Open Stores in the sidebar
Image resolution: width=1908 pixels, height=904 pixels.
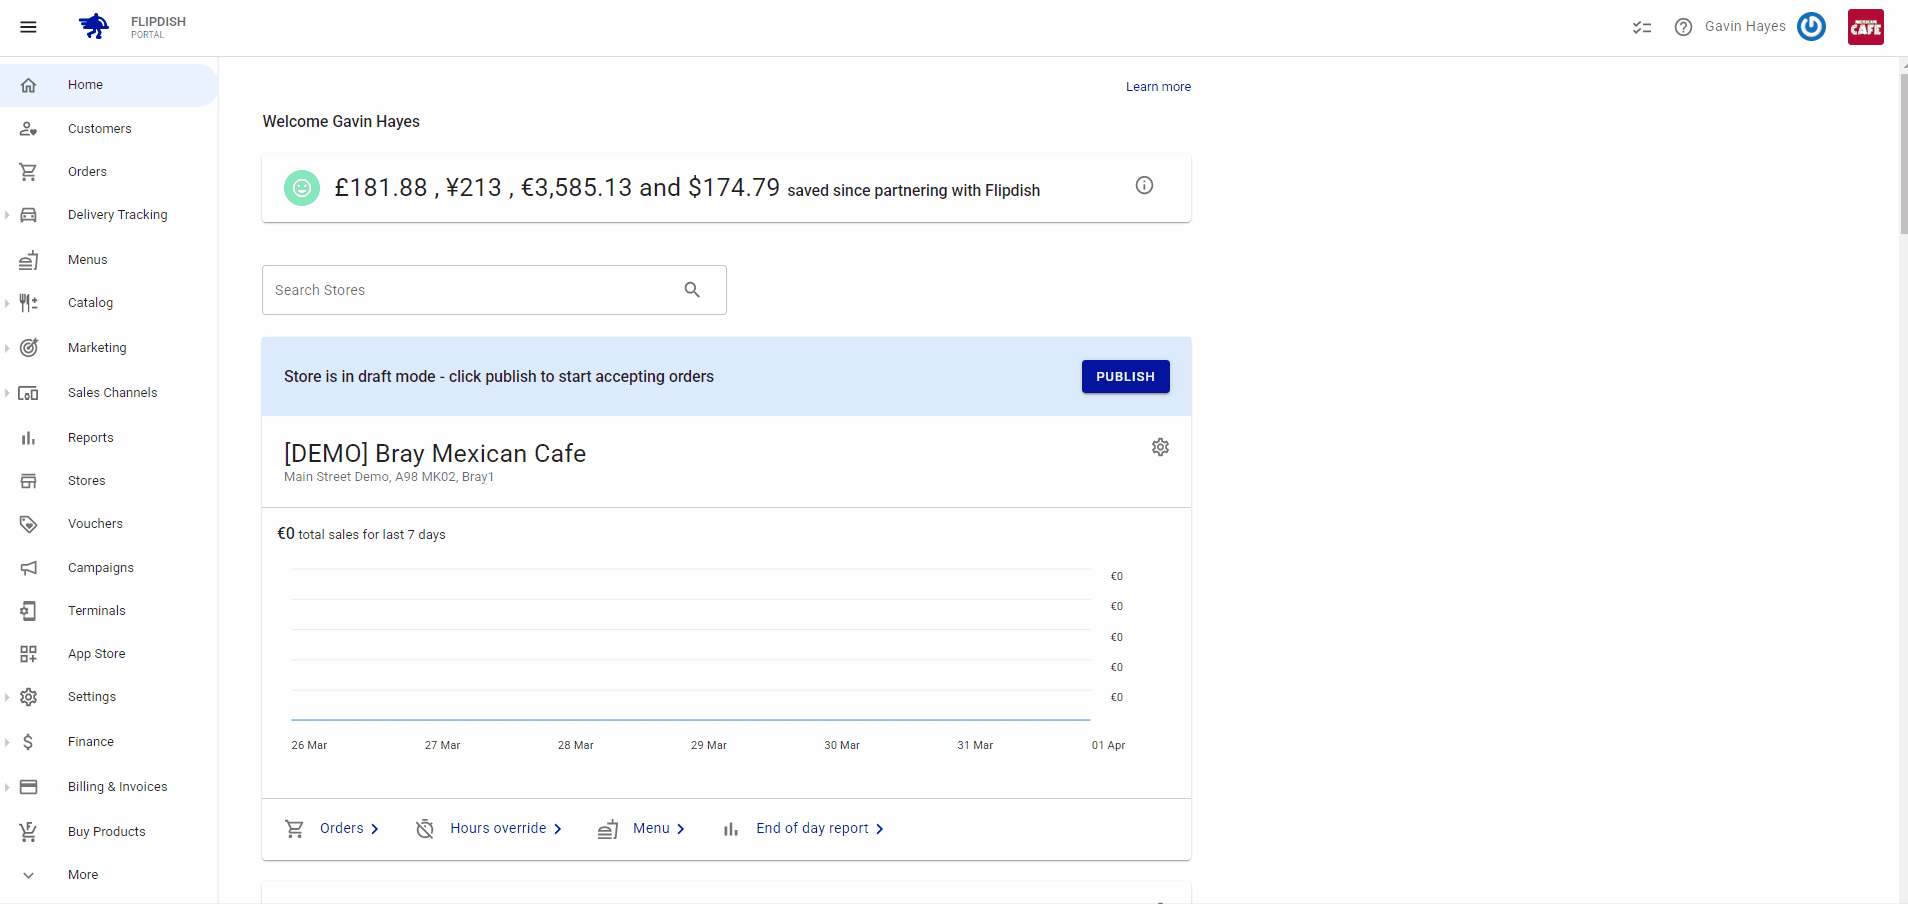(x=108, y=481)
